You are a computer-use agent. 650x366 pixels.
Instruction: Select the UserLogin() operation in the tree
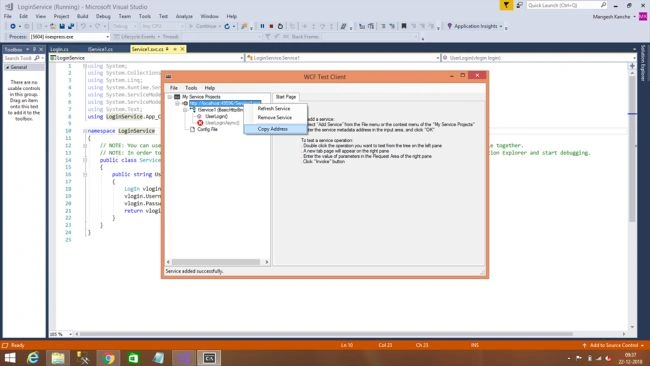[x=216, y=116]
